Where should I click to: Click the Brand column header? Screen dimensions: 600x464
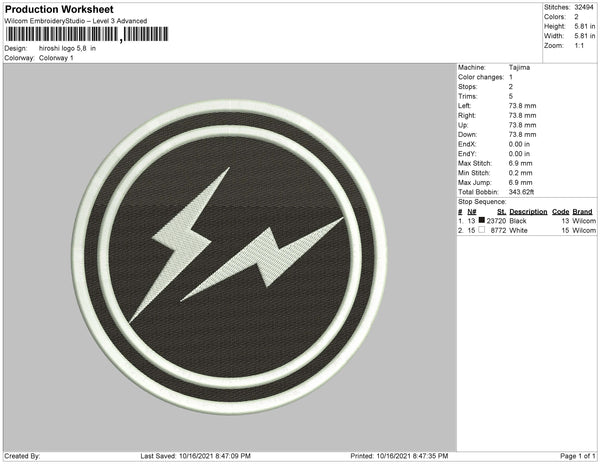coord(582,212)
